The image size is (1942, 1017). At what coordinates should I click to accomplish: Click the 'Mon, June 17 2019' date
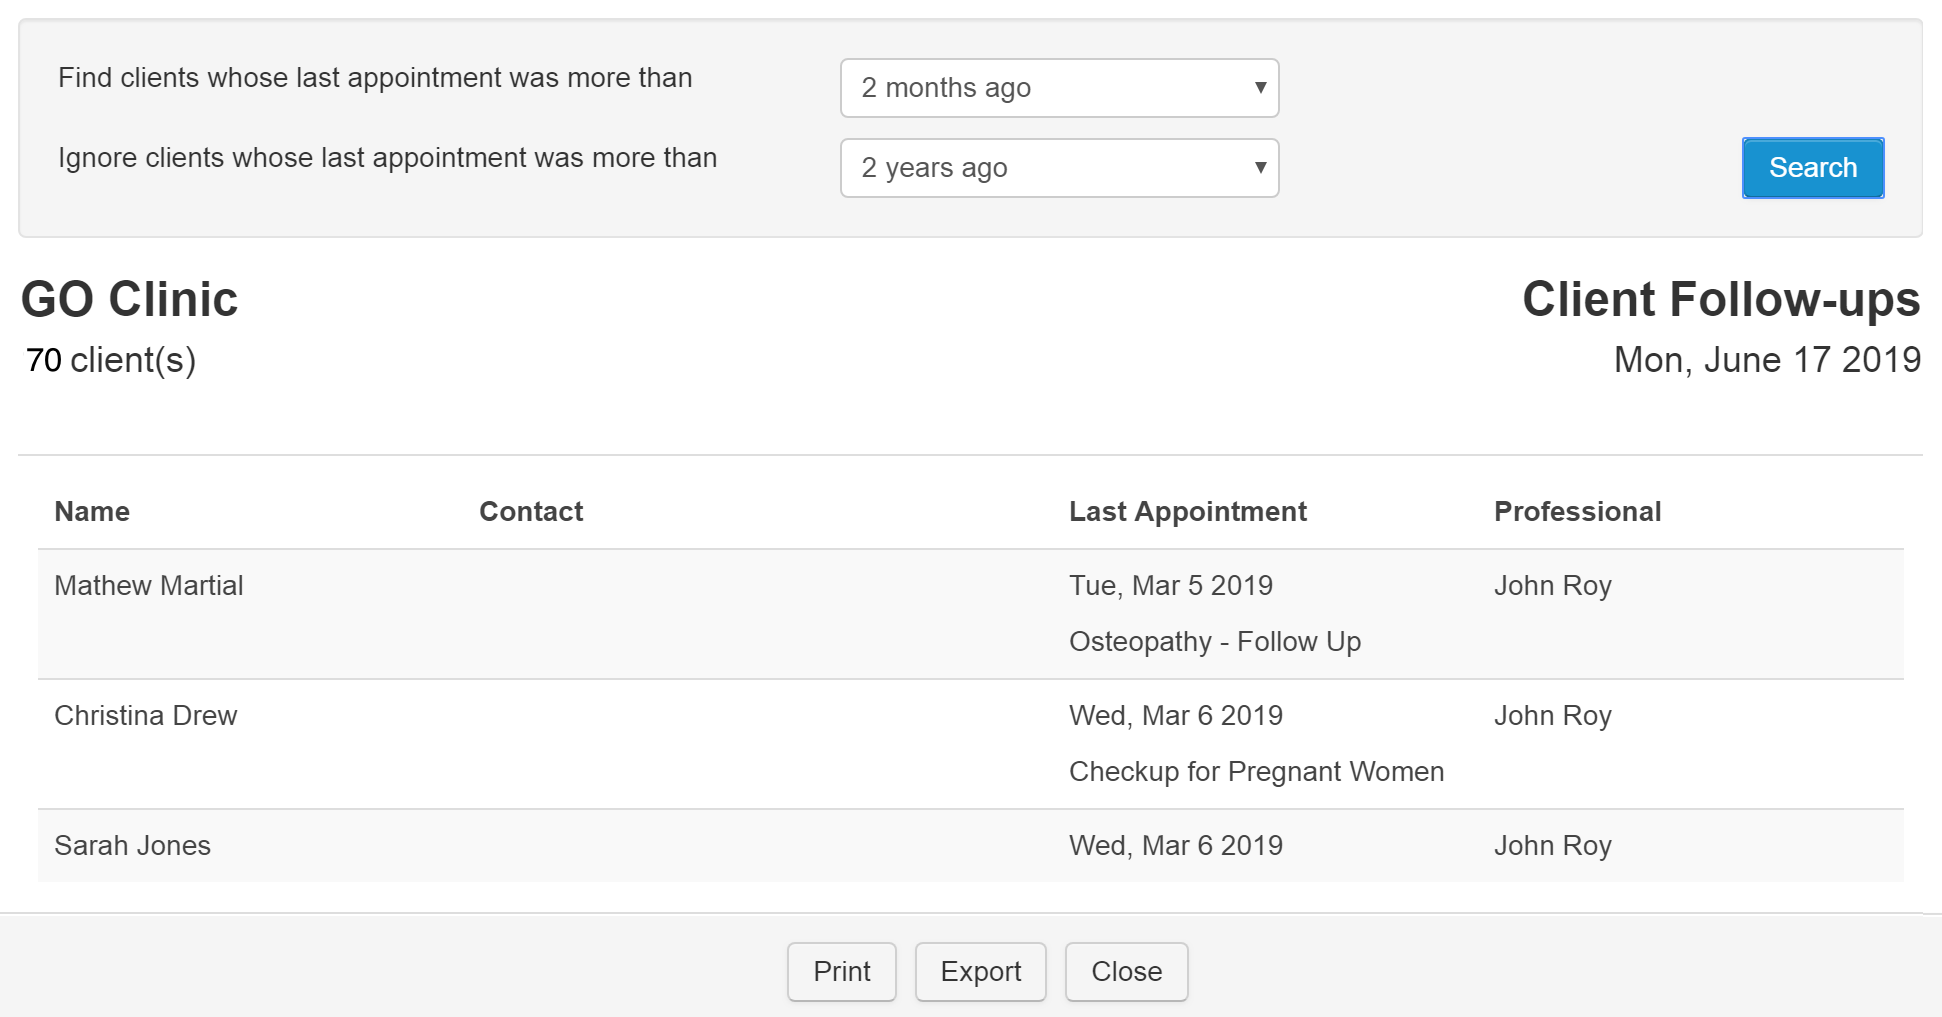tap(1767, 360)
